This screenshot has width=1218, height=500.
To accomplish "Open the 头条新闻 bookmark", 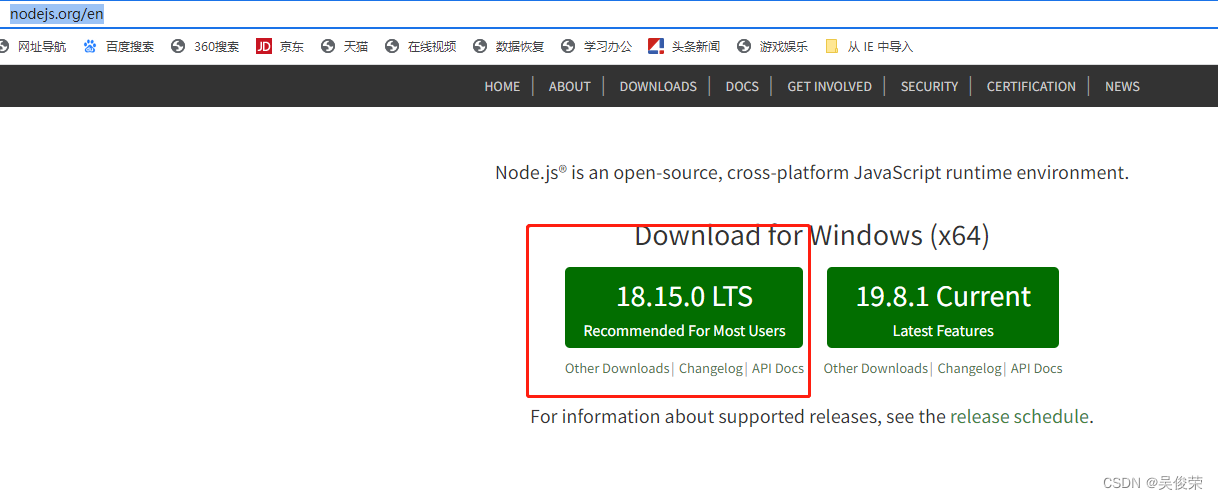I will click(x=696, y=46).
